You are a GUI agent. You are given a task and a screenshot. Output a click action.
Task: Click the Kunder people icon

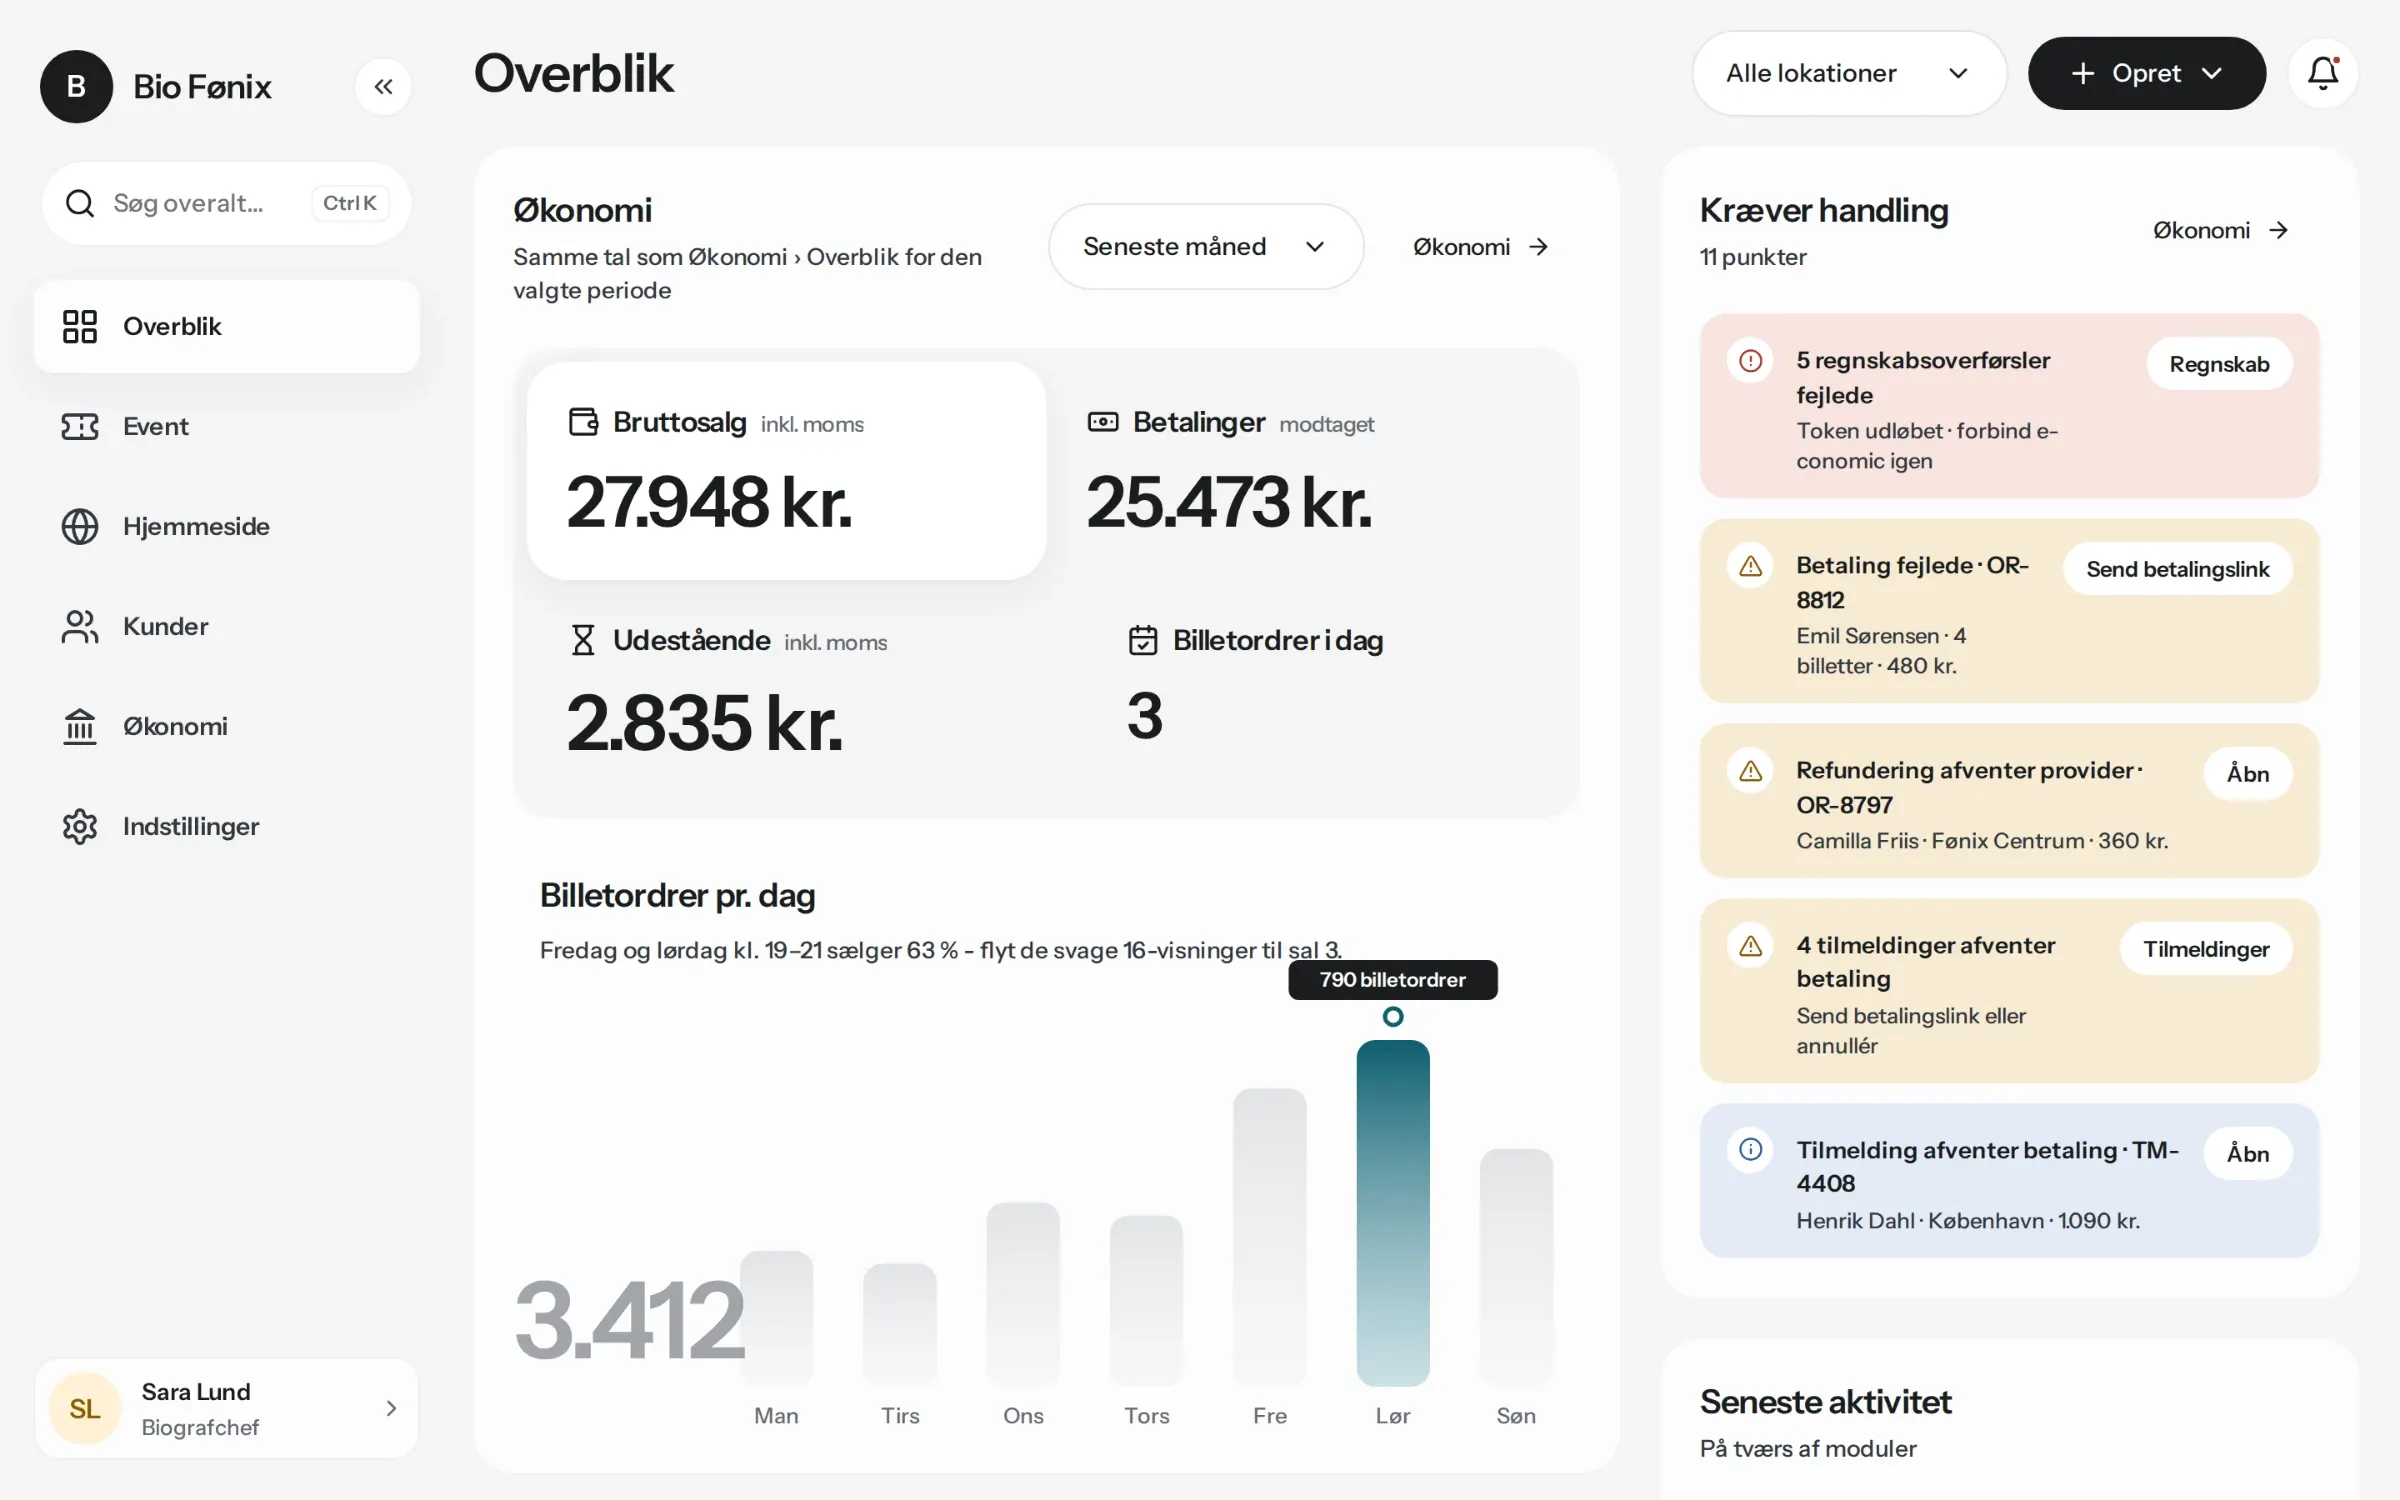(x=80, y=627)
